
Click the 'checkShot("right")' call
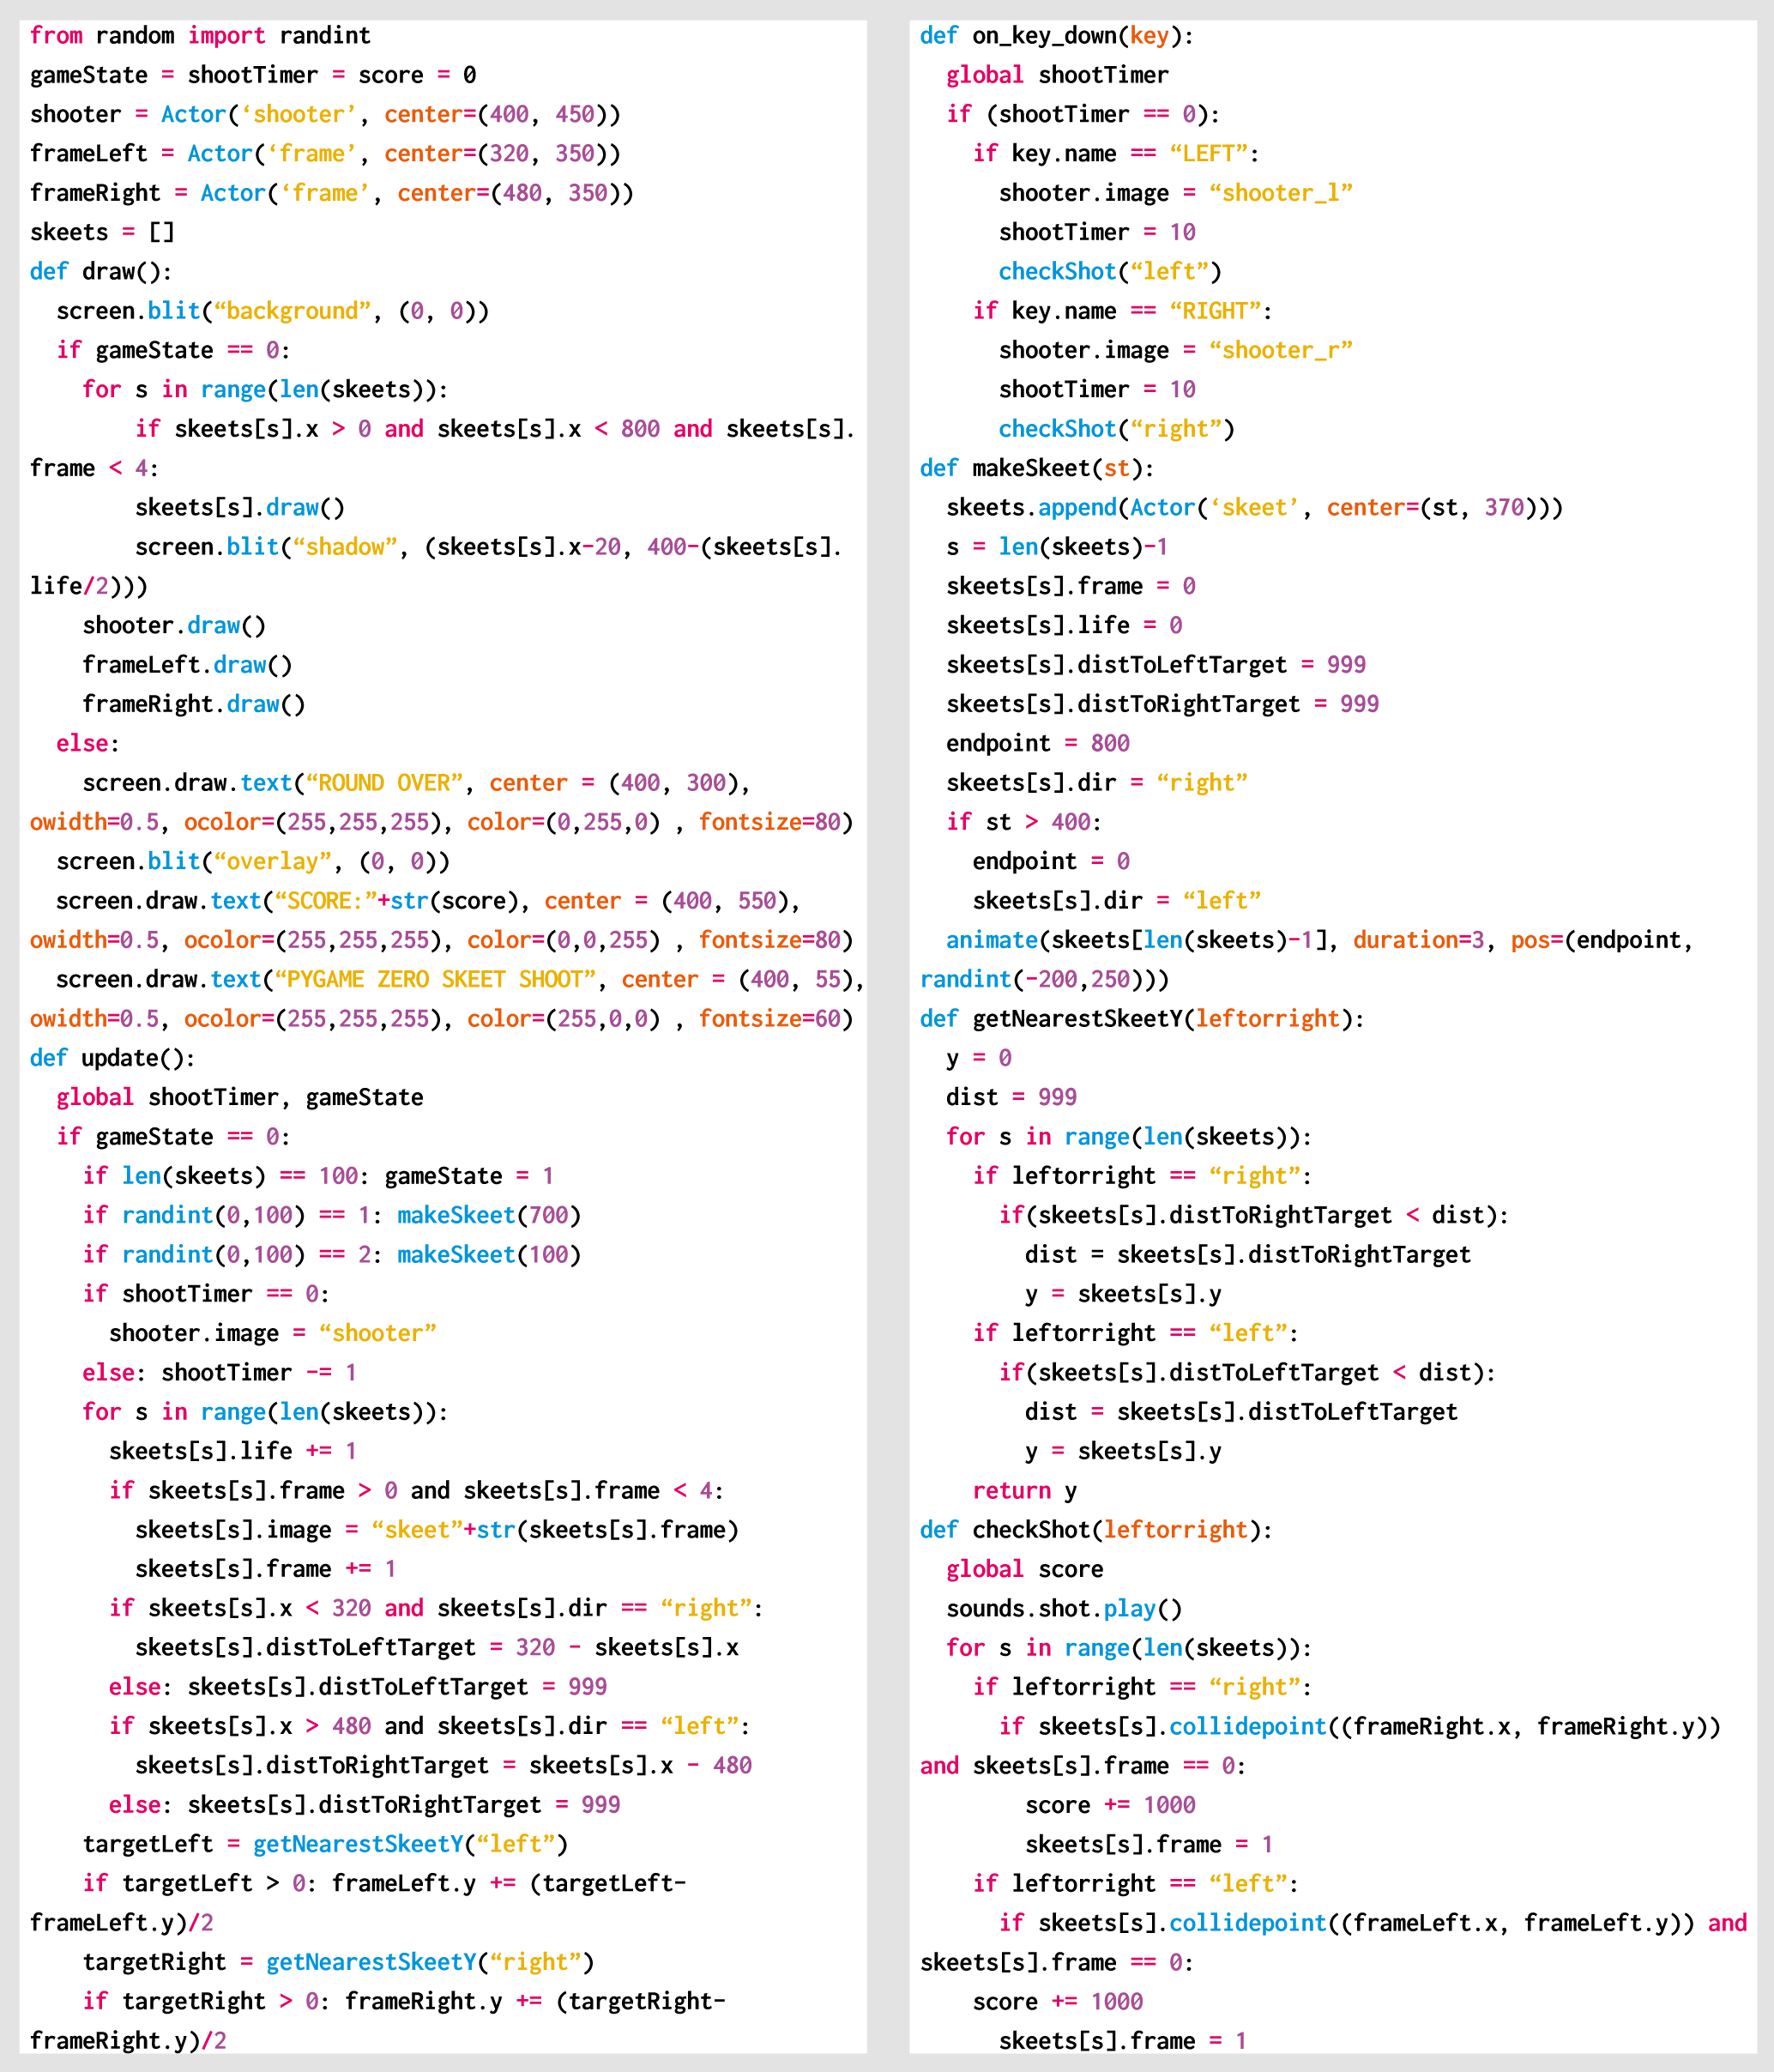pyautogui.click(x=1116, y=429)
